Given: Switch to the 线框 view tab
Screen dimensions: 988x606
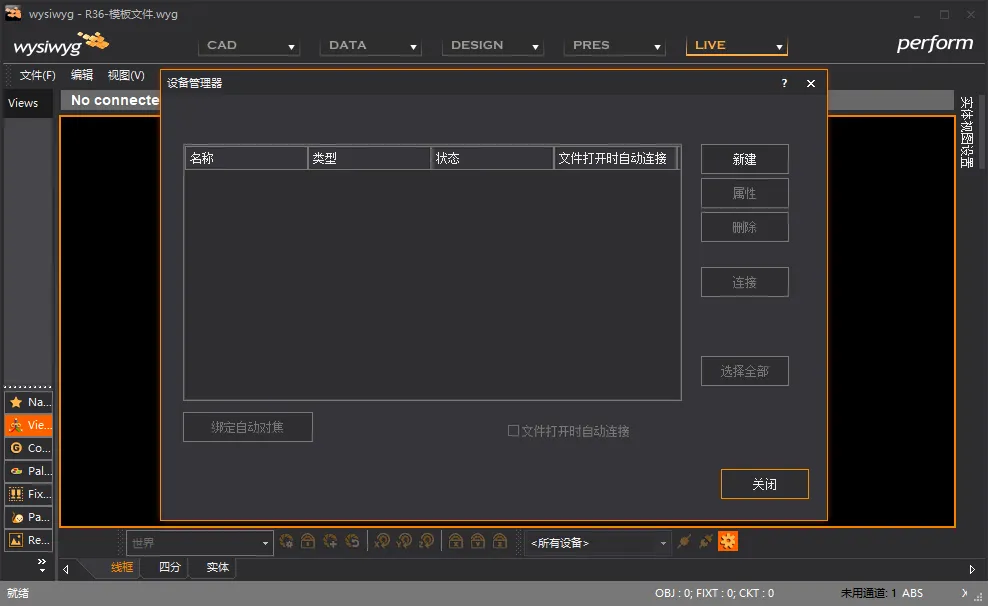Looking at the screenshot, I should pos(122,567).
